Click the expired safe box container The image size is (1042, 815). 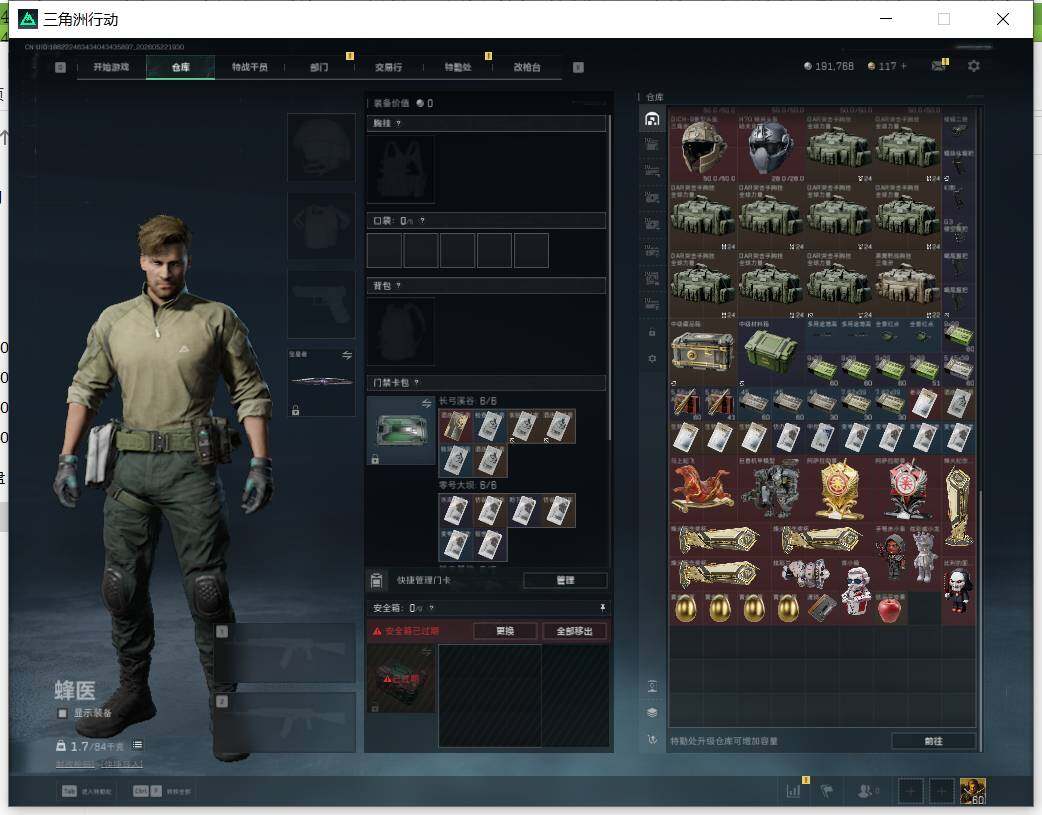pos(401,679)
